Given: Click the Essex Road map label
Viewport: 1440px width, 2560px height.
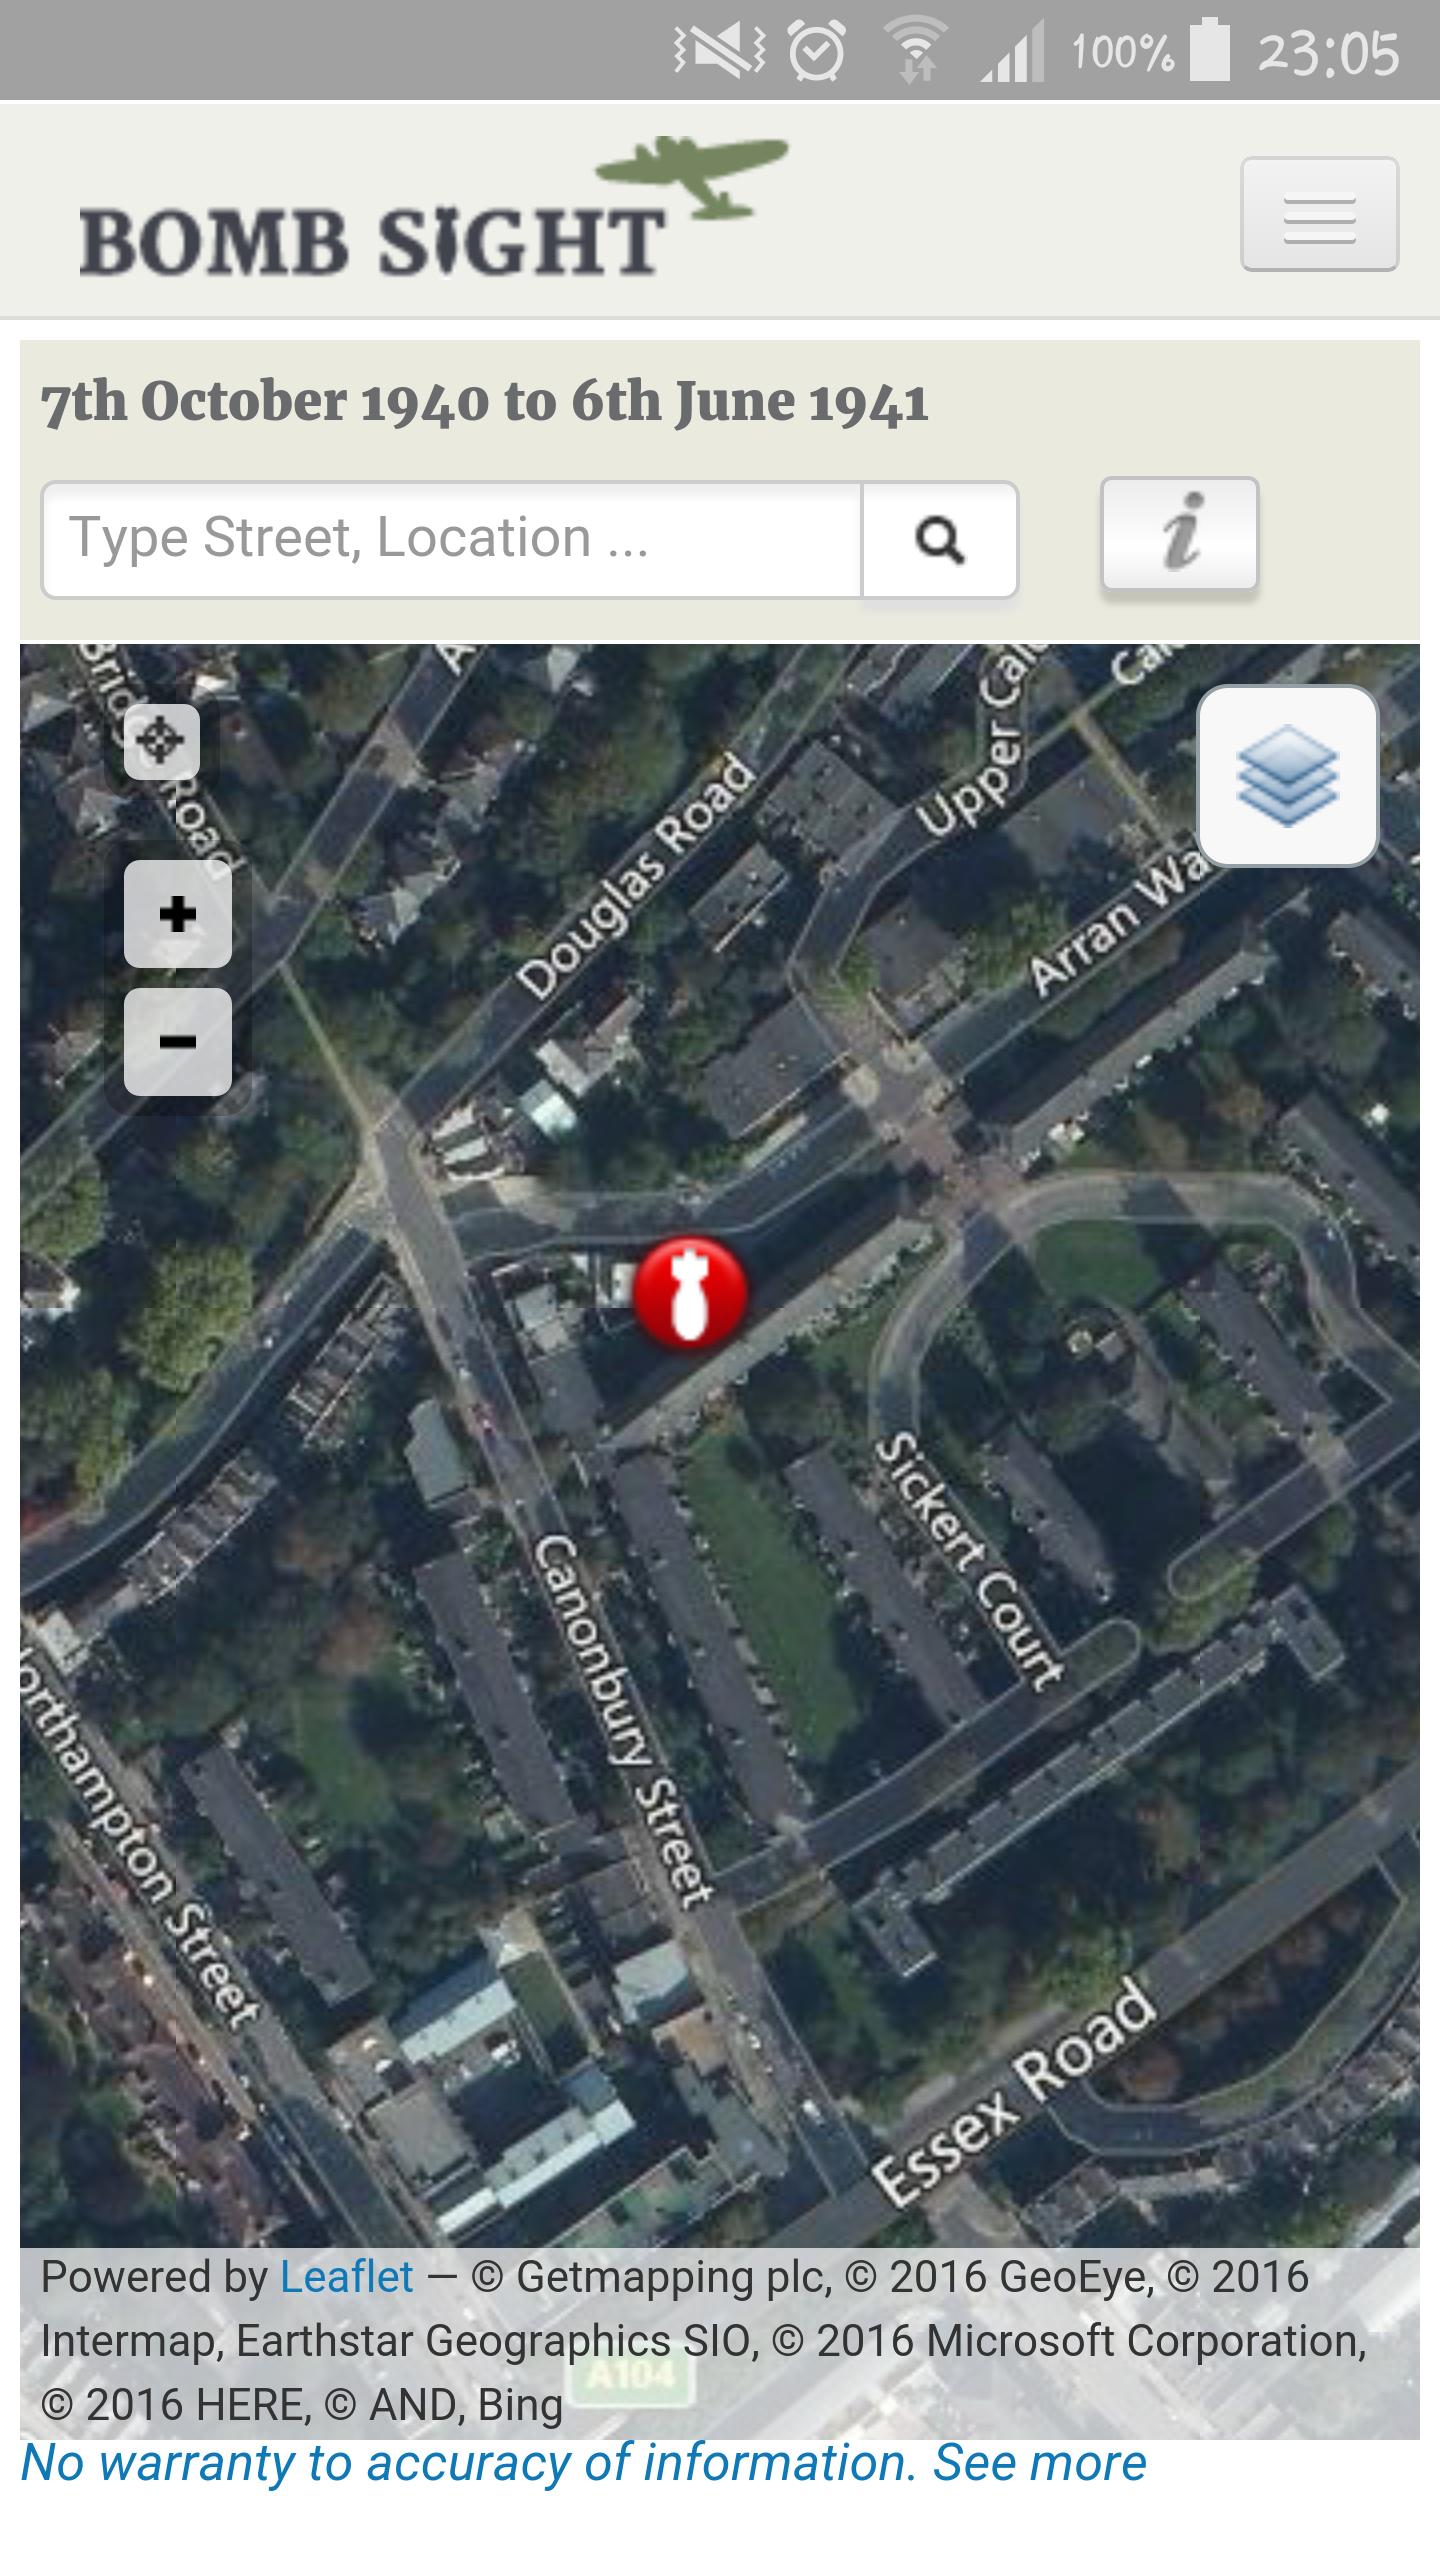Looking at the screenshot, I should tap(1014, 2093).
